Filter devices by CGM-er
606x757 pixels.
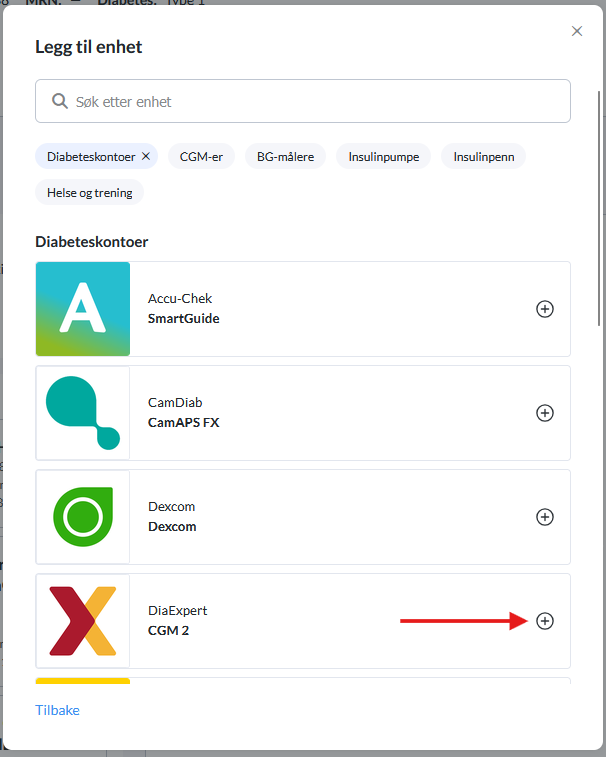click(201, 156)
